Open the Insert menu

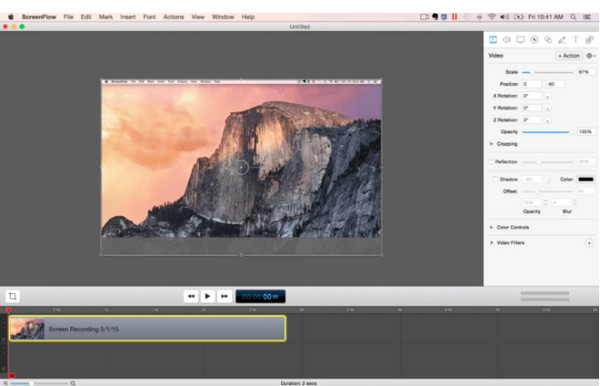[x=128, y=17]
